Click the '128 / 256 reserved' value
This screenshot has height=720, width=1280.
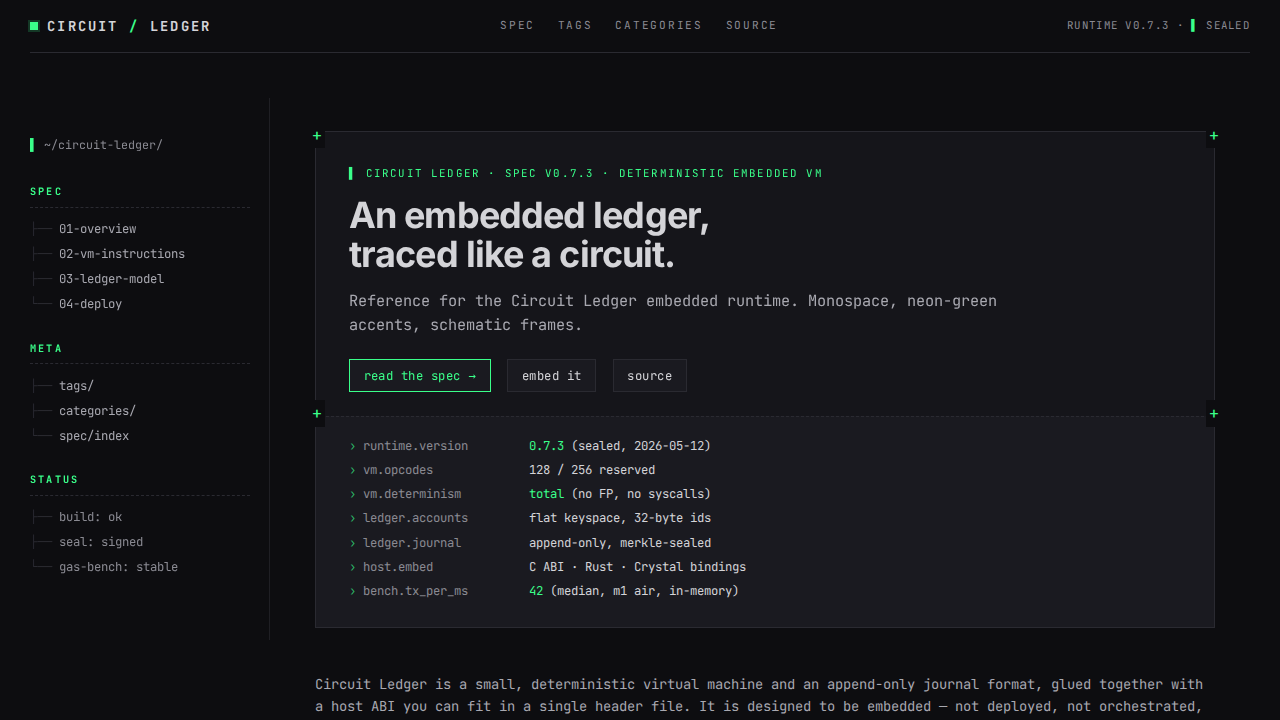[592, 470]
